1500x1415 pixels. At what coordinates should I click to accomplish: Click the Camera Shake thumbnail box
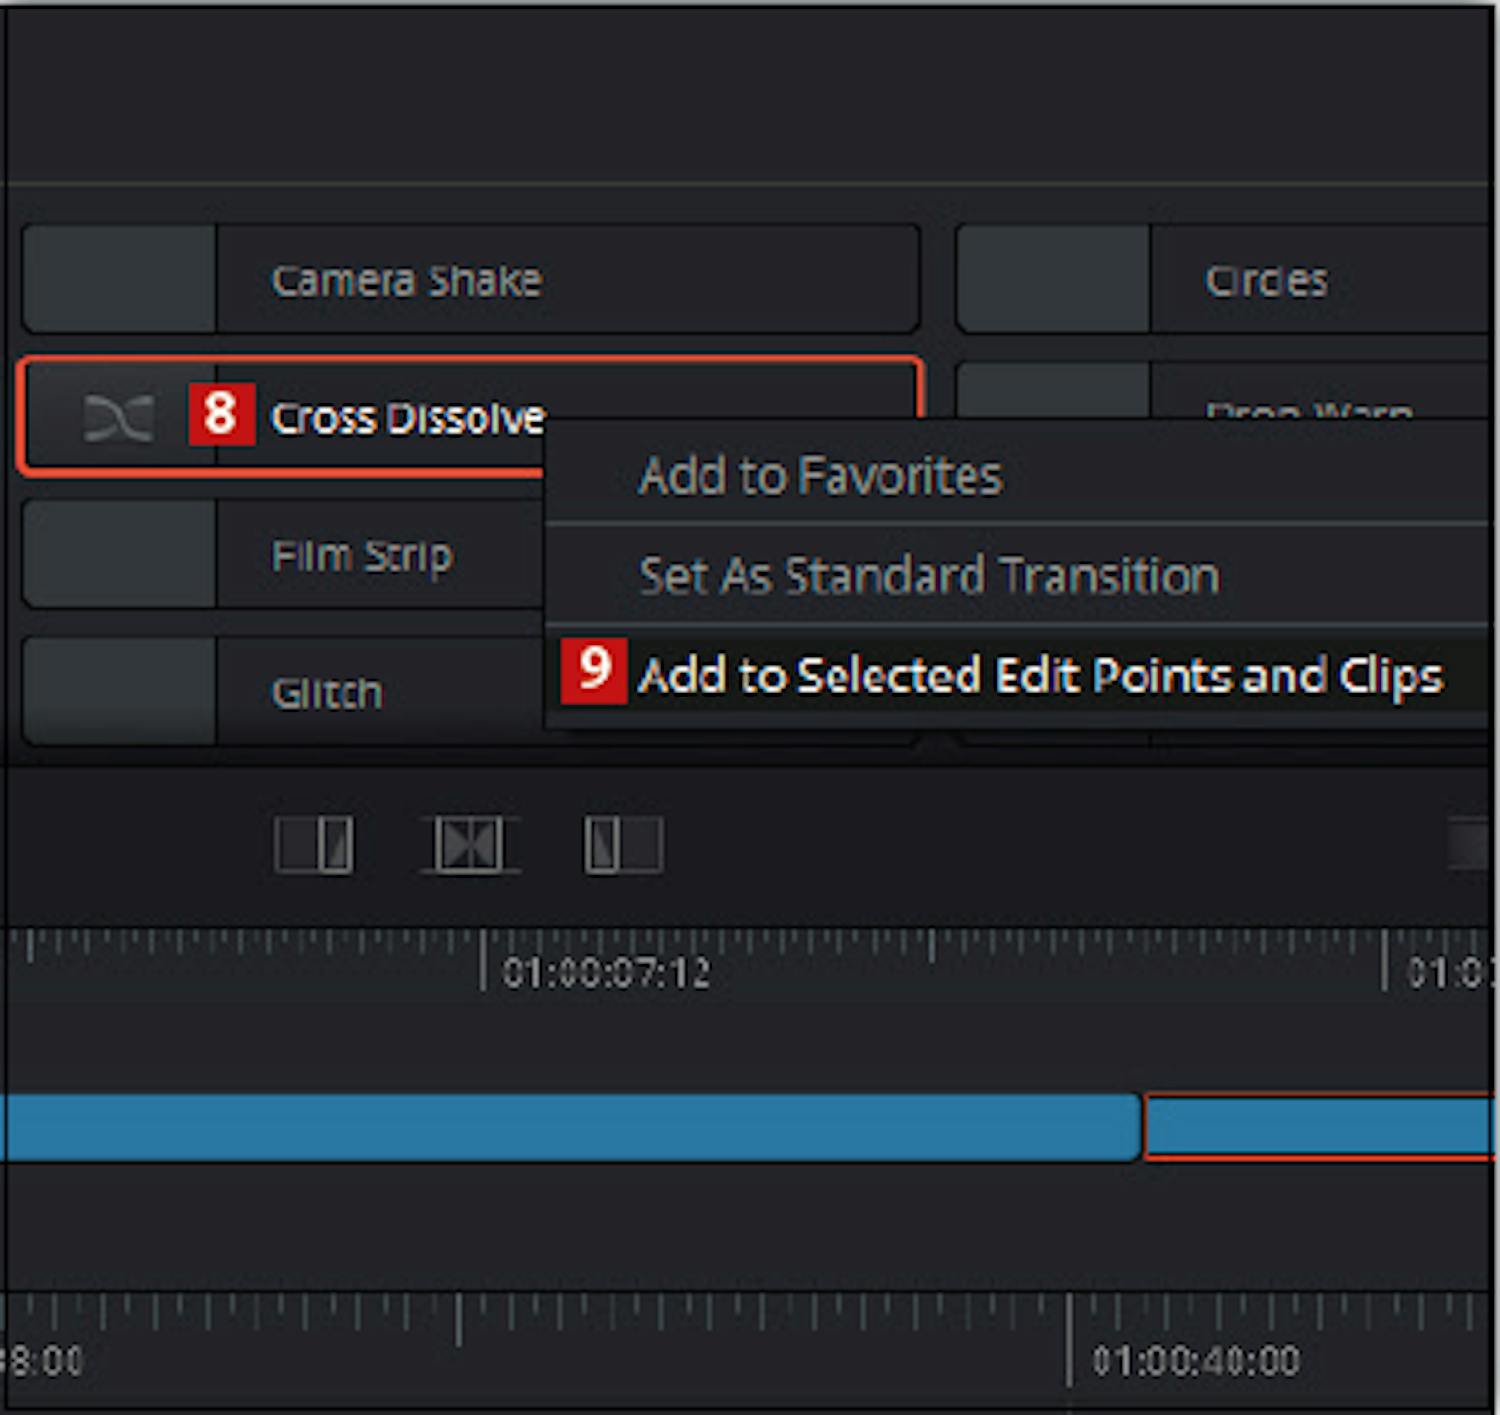pyautogui.click(x=119, y=279)
